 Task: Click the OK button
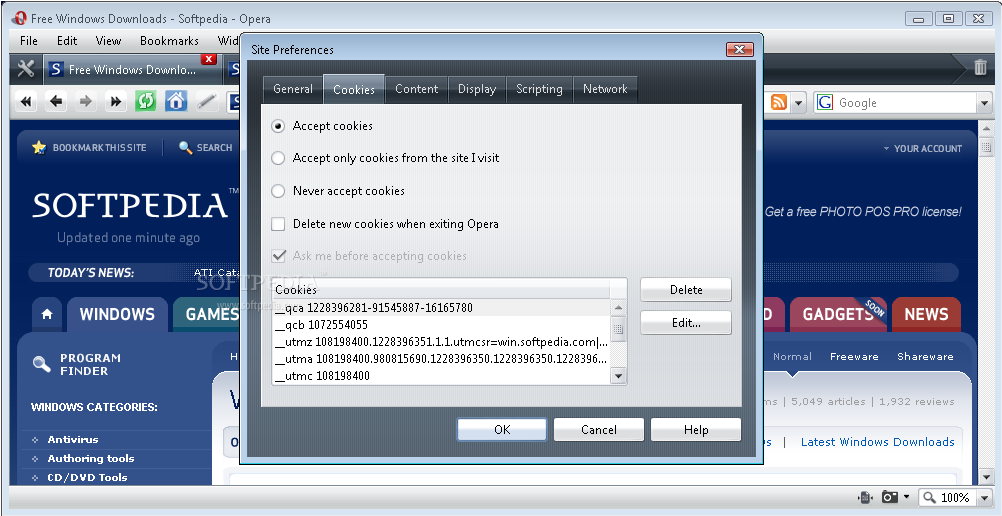click(x=502, y=430)
